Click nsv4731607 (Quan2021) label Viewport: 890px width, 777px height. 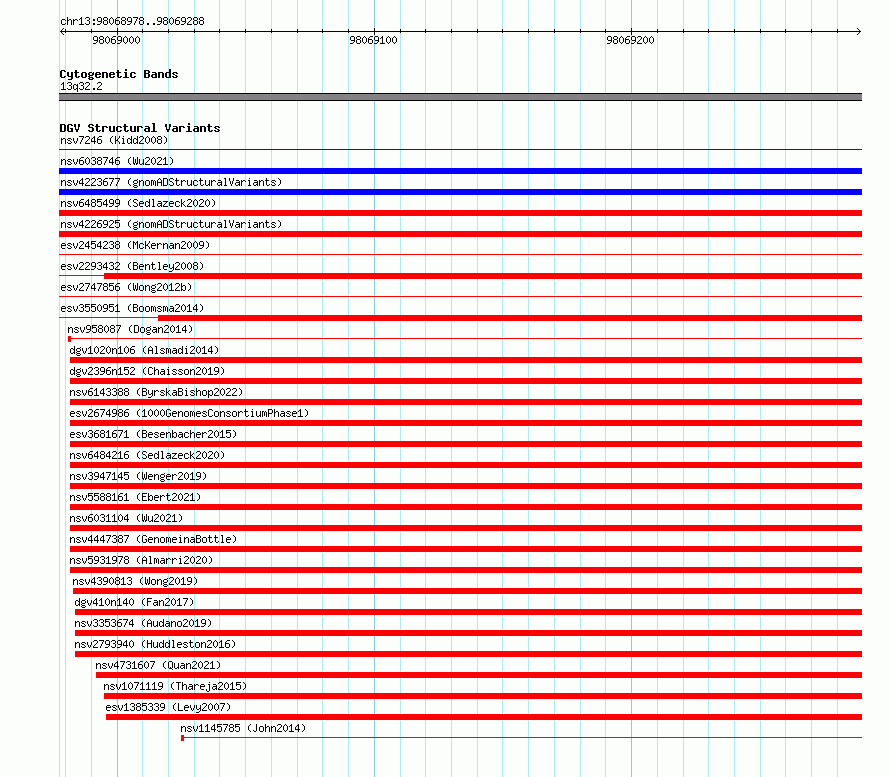(158, 665)
